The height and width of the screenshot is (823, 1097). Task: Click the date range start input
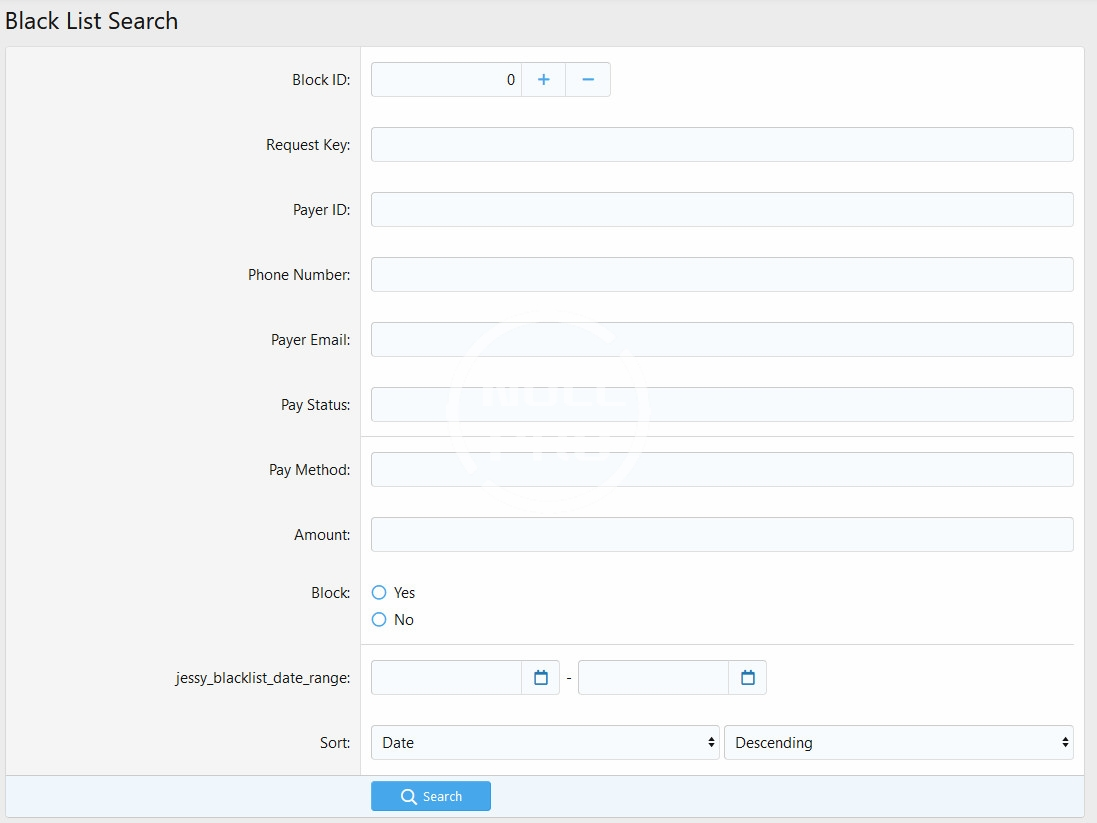[x=446, y=678]
